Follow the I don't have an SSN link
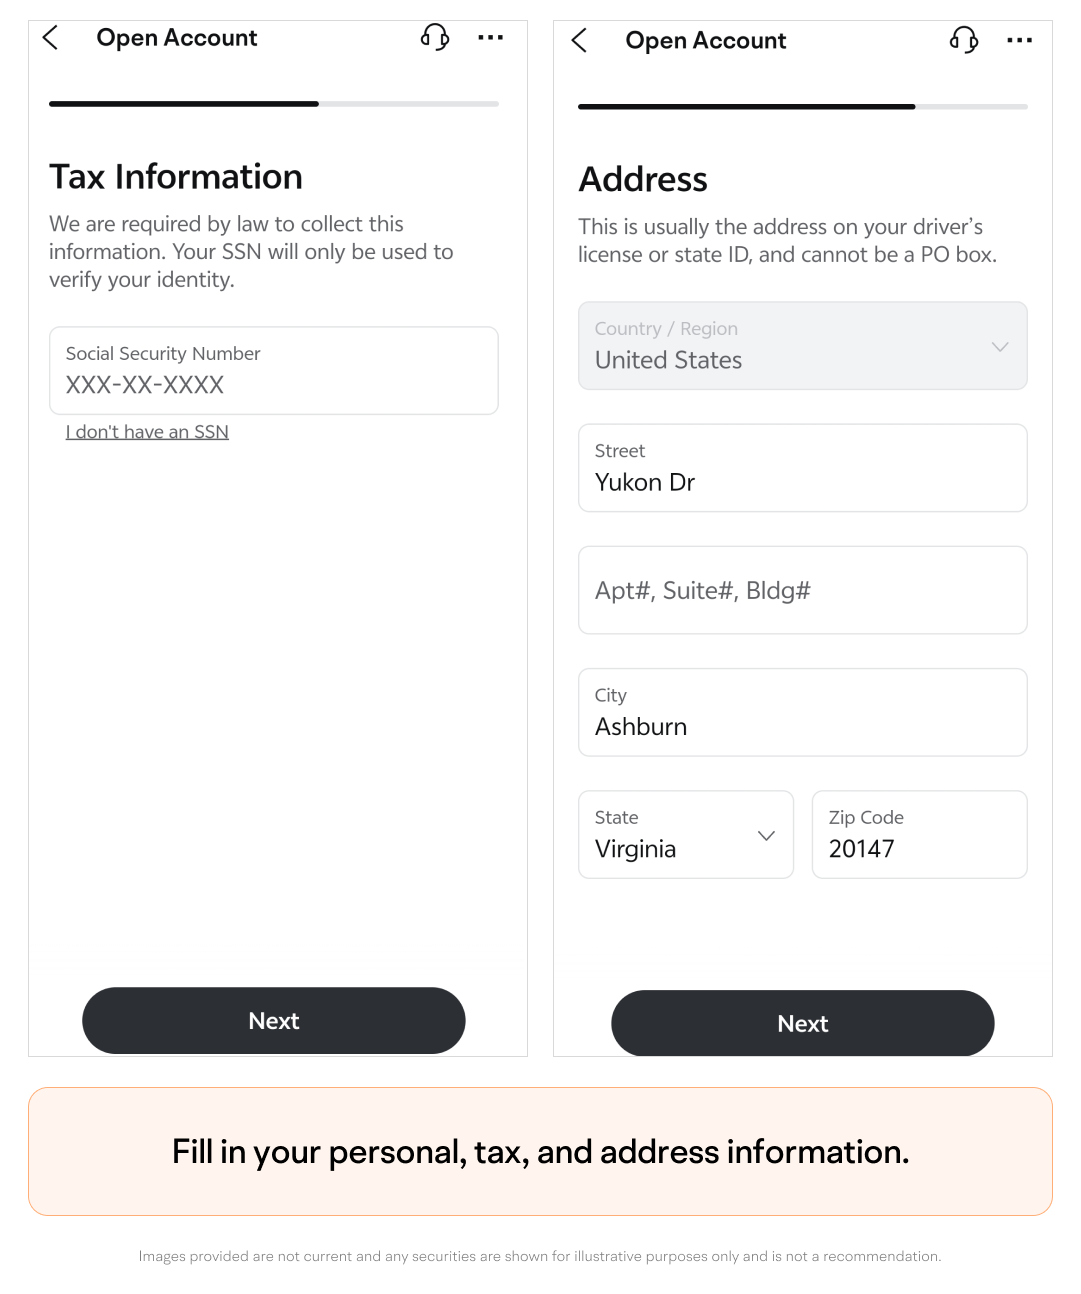 [147, 432]
